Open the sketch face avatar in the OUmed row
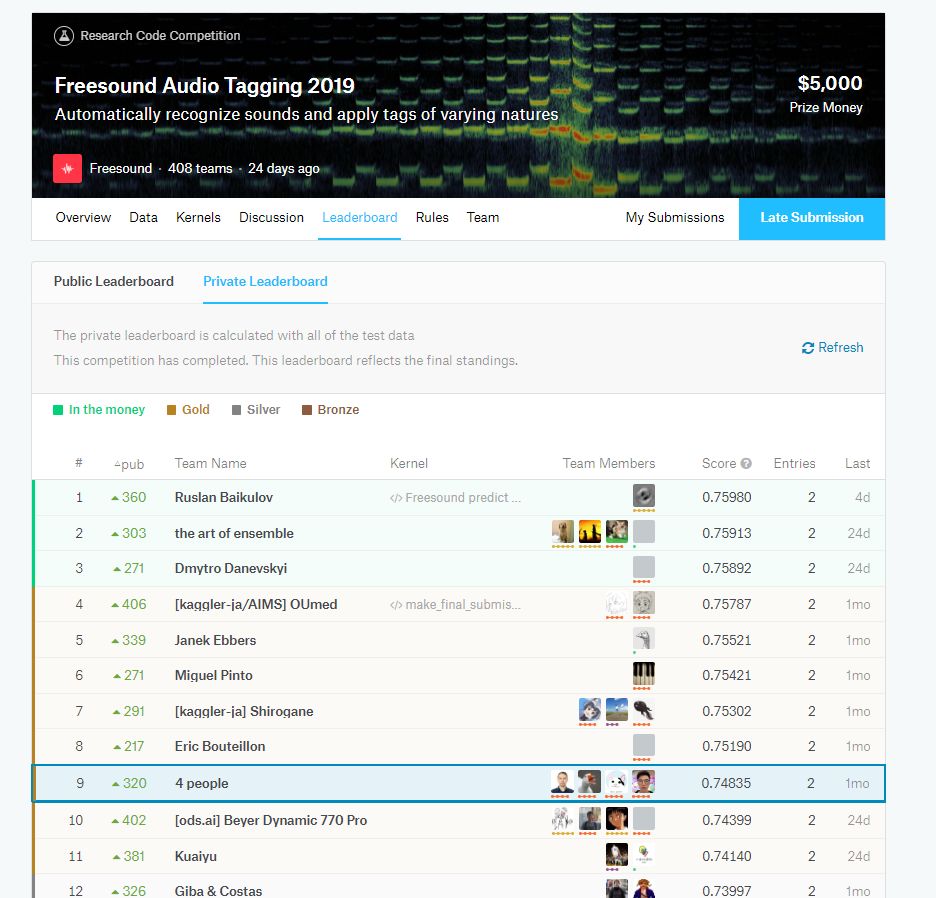The height and width of the screenshot is (898, 936). tap(644, 602)
